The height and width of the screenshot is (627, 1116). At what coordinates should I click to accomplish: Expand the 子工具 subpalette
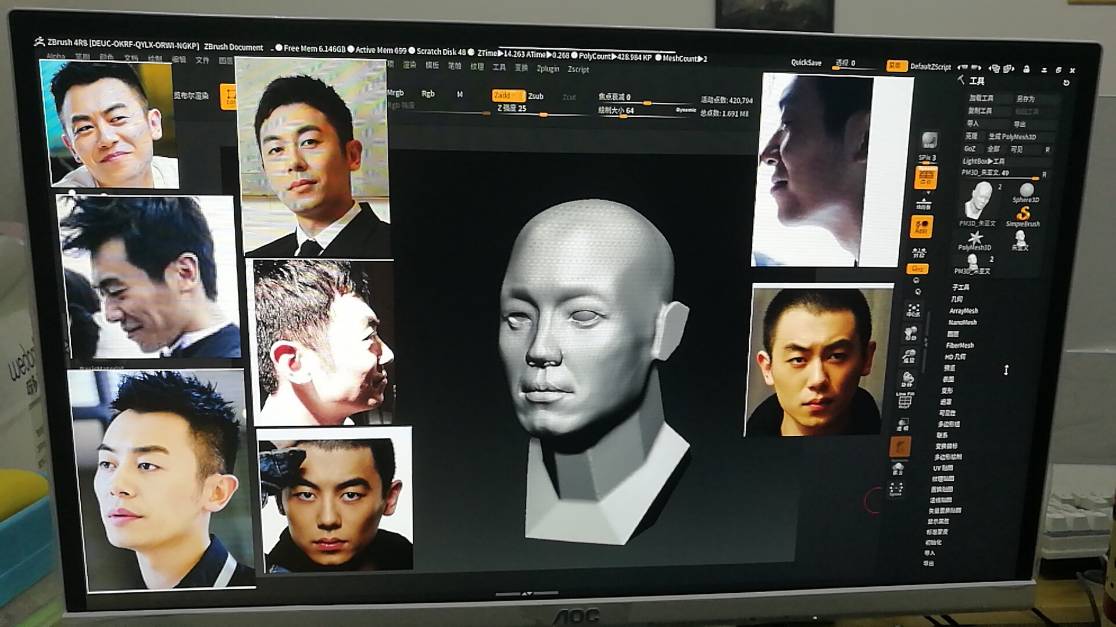click(x=960, y=287)
